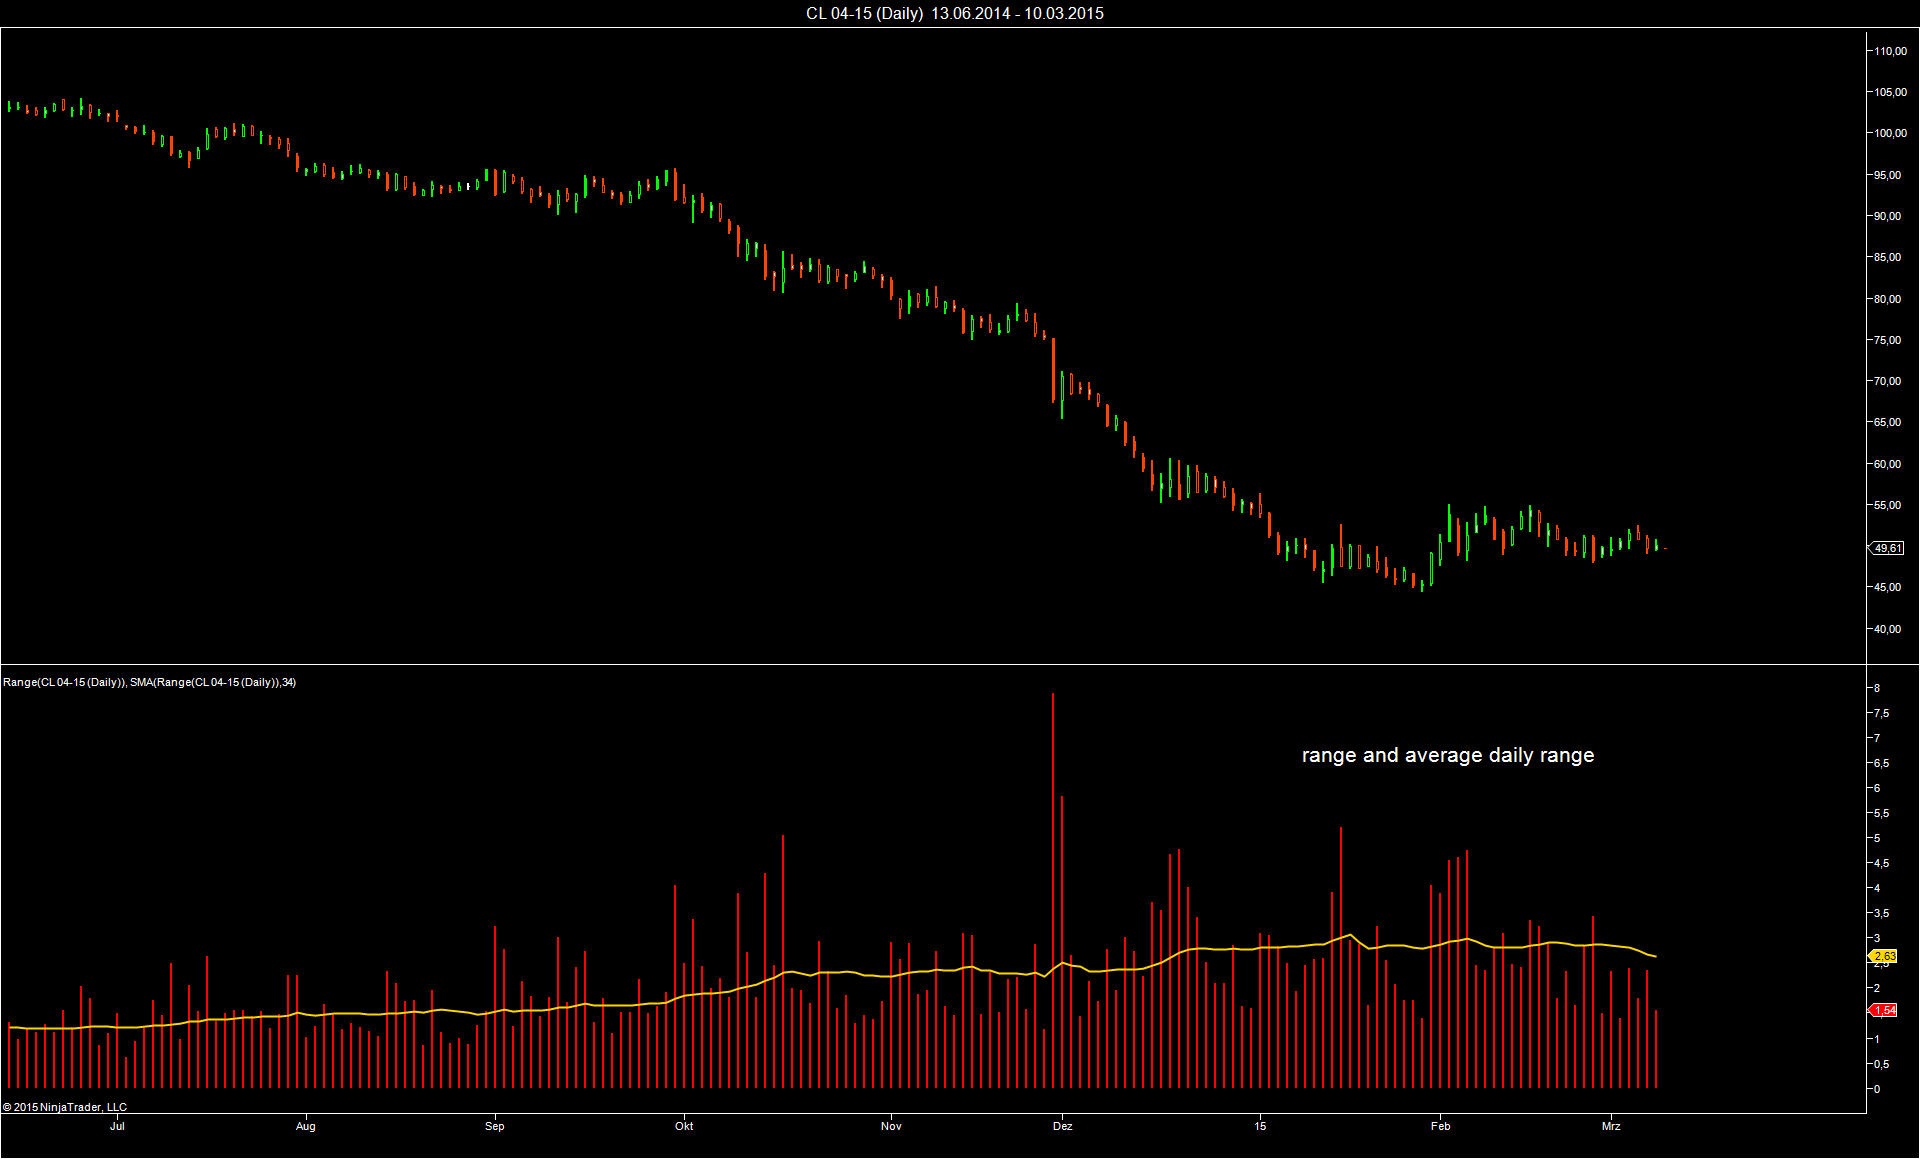Click the yellow 2,63 SMA value marker
The height and width of the screenshot is (1159, 1920).
[x=1884, y=956]
